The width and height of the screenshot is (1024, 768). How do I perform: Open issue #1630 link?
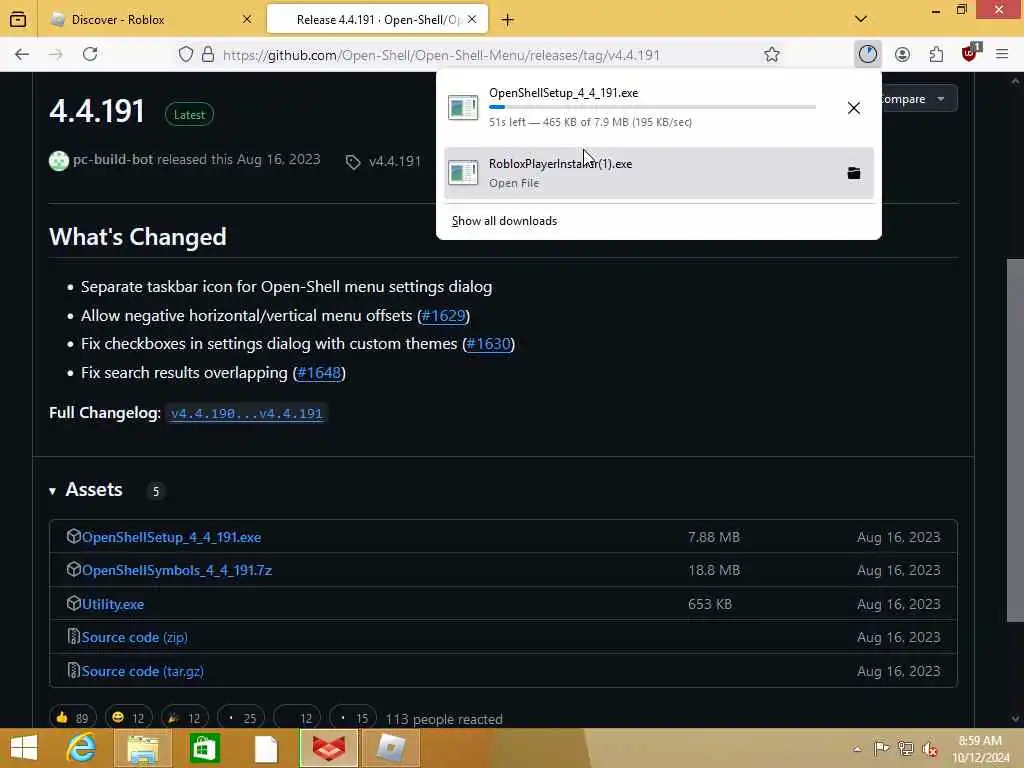click(x=488, y=344)
